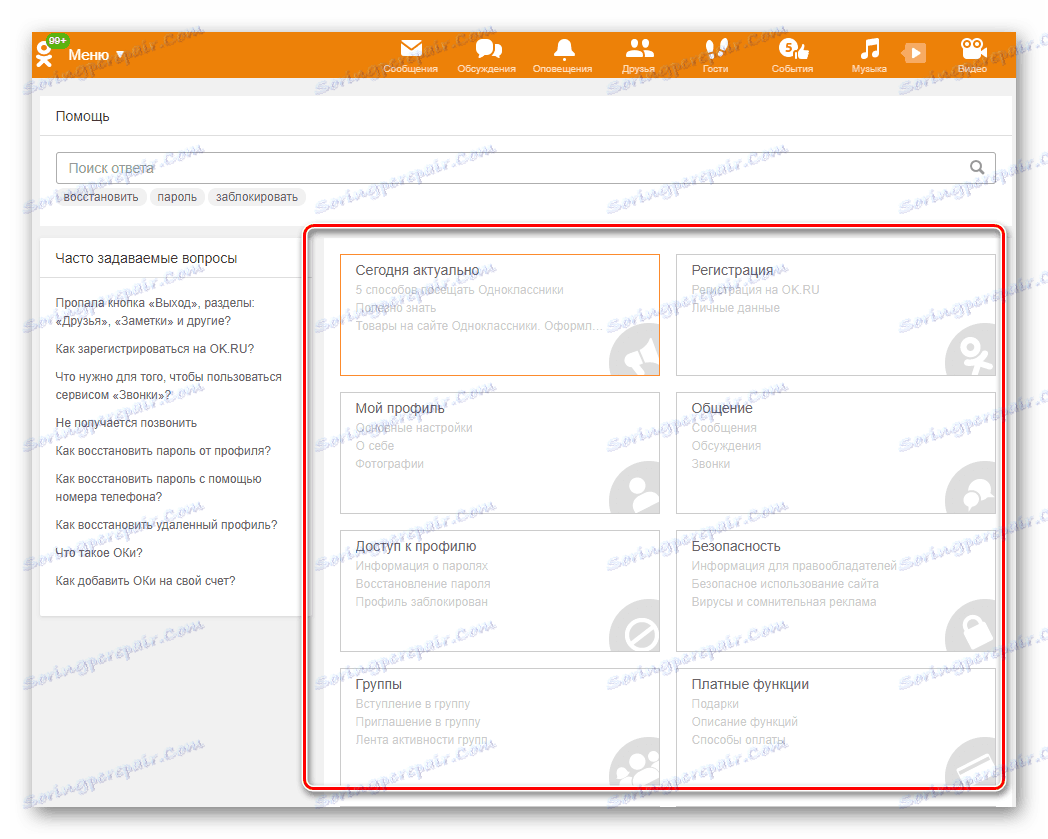Open Безопасное использование сайта link

point(785,584)
